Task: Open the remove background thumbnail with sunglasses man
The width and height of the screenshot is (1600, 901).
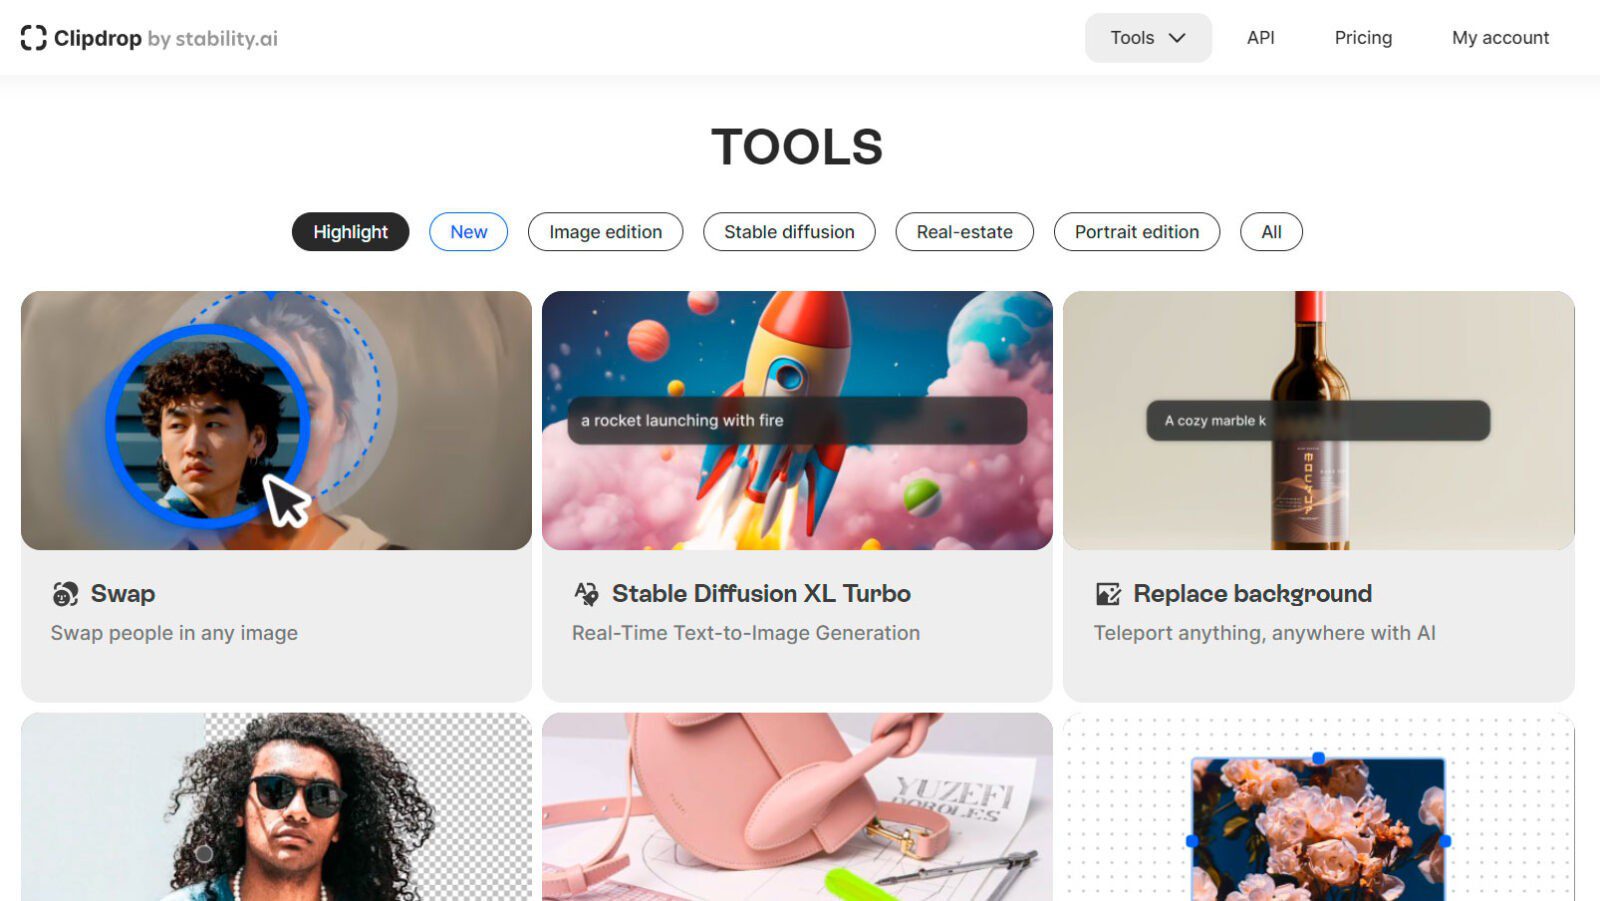Action: 276,807
